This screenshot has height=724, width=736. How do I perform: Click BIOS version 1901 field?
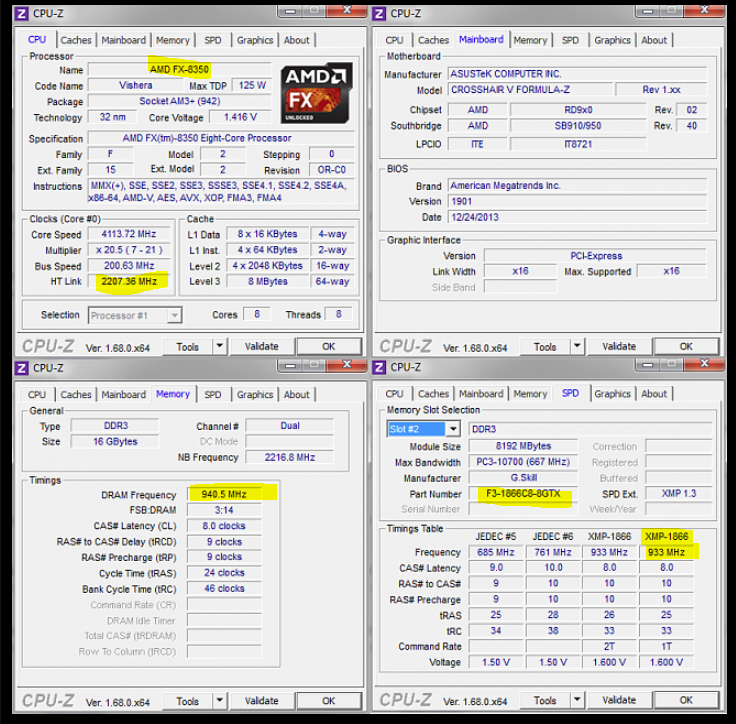tap(577, 201)
